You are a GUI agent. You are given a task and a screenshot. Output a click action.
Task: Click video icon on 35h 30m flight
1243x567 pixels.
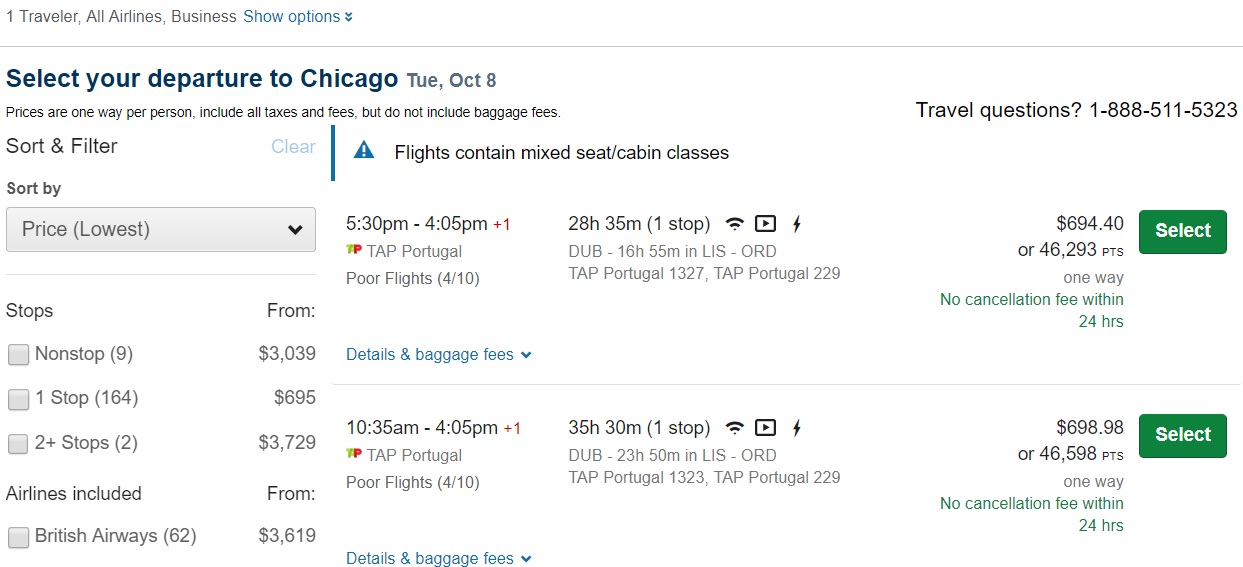point(765,428)
